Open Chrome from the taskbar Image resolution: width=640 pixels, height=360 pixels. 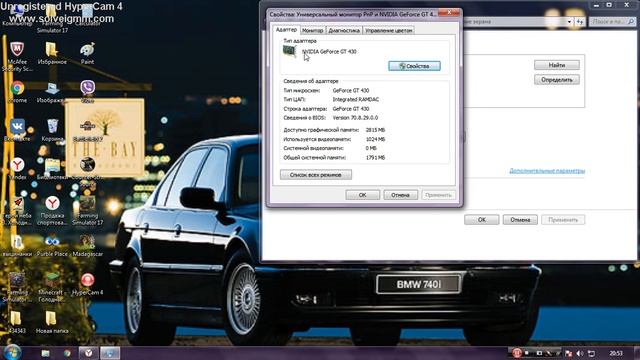(x=67, y=353)
